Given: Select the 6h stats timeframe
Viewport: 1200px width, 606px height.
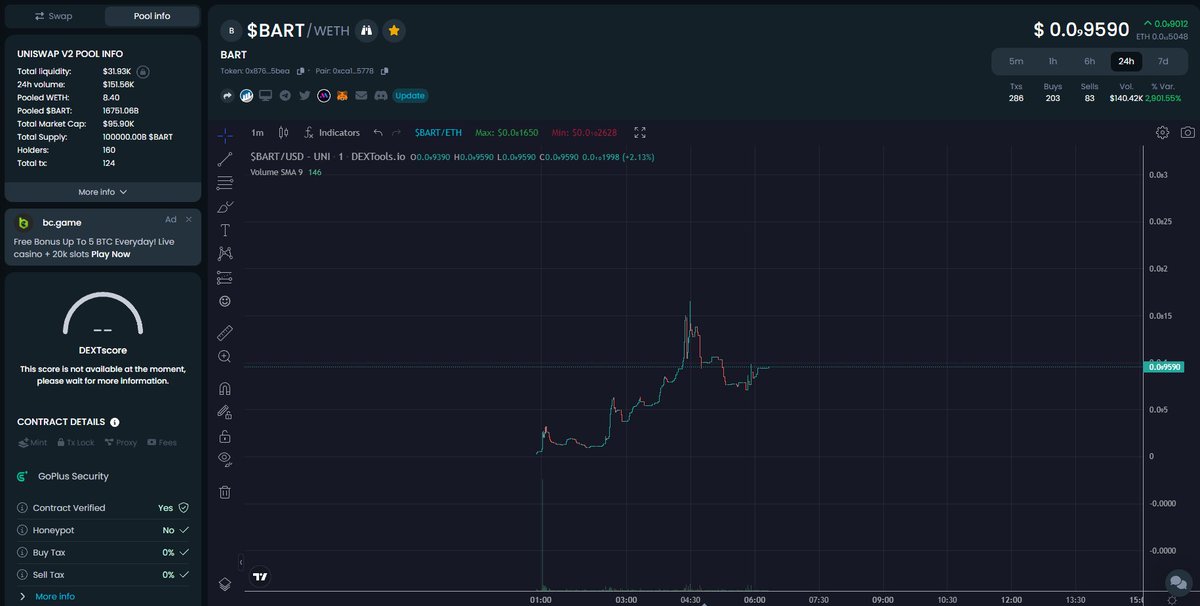Looking at the screenshot, I should [x=1089, y=61].
